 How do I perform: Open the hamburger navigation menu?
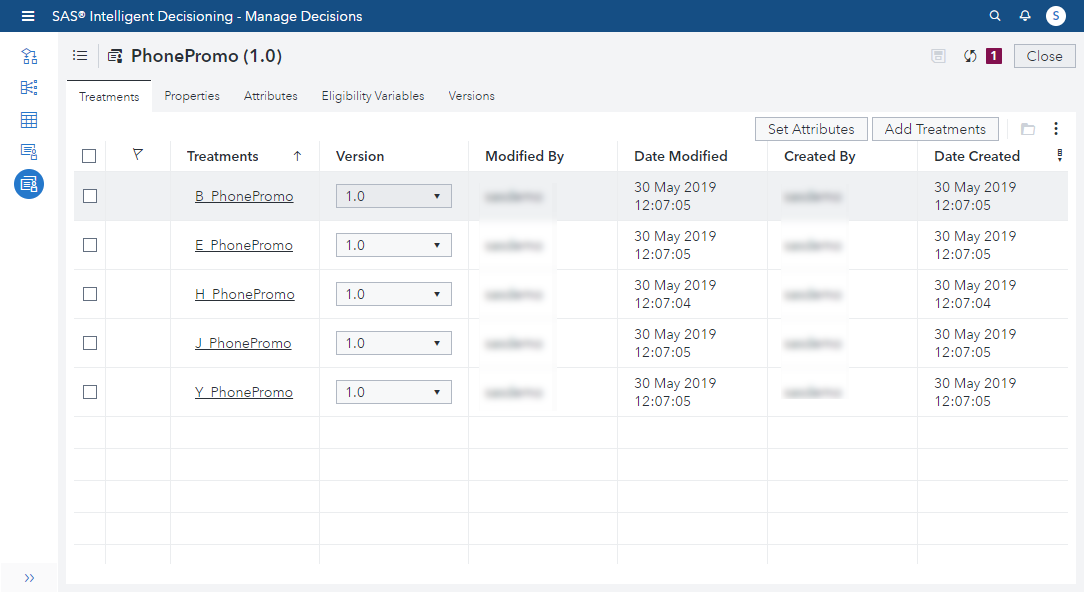28,16
